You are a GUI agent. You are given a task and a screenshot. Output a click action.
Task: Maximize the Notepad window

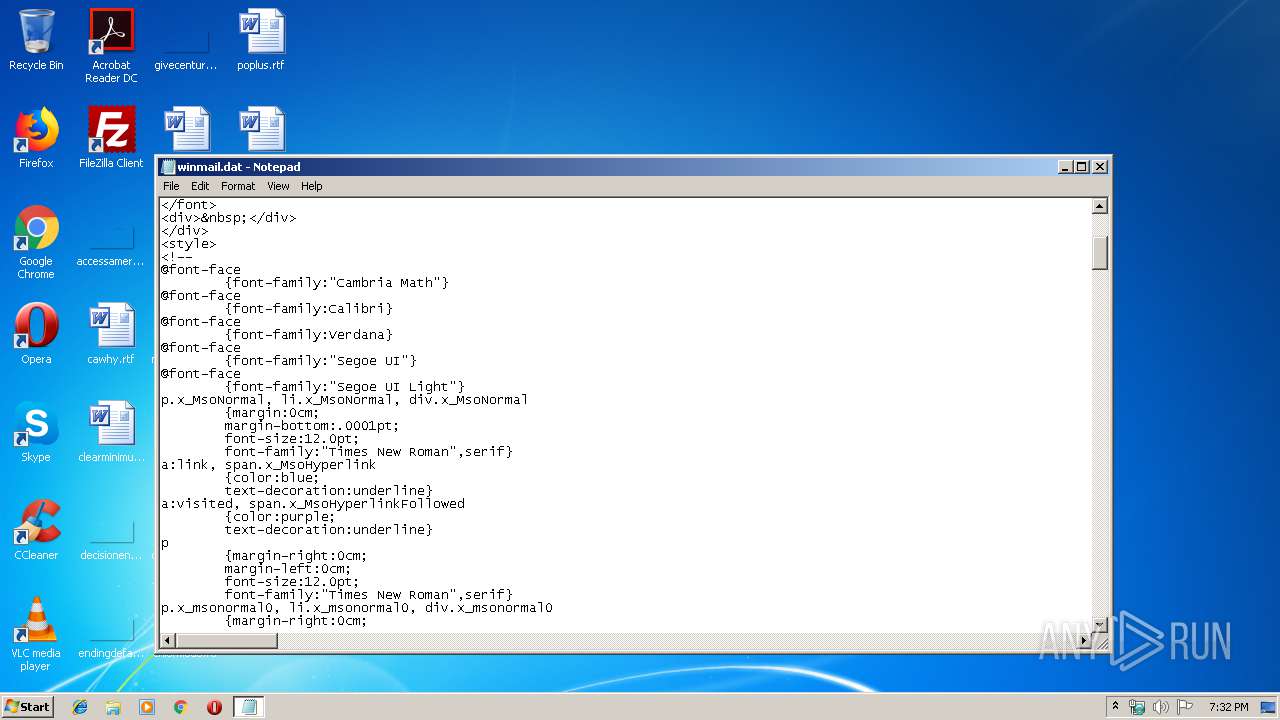pos(1082,167)
